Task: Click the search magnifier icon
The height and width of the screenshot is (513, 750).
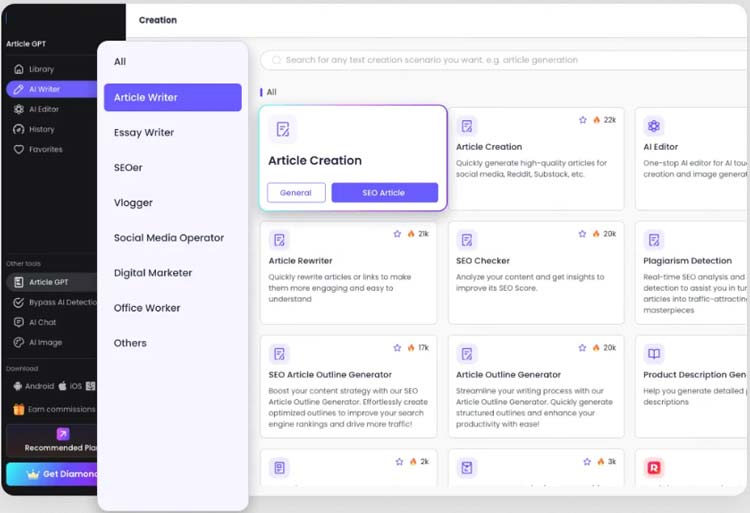Action: [276, 60]
